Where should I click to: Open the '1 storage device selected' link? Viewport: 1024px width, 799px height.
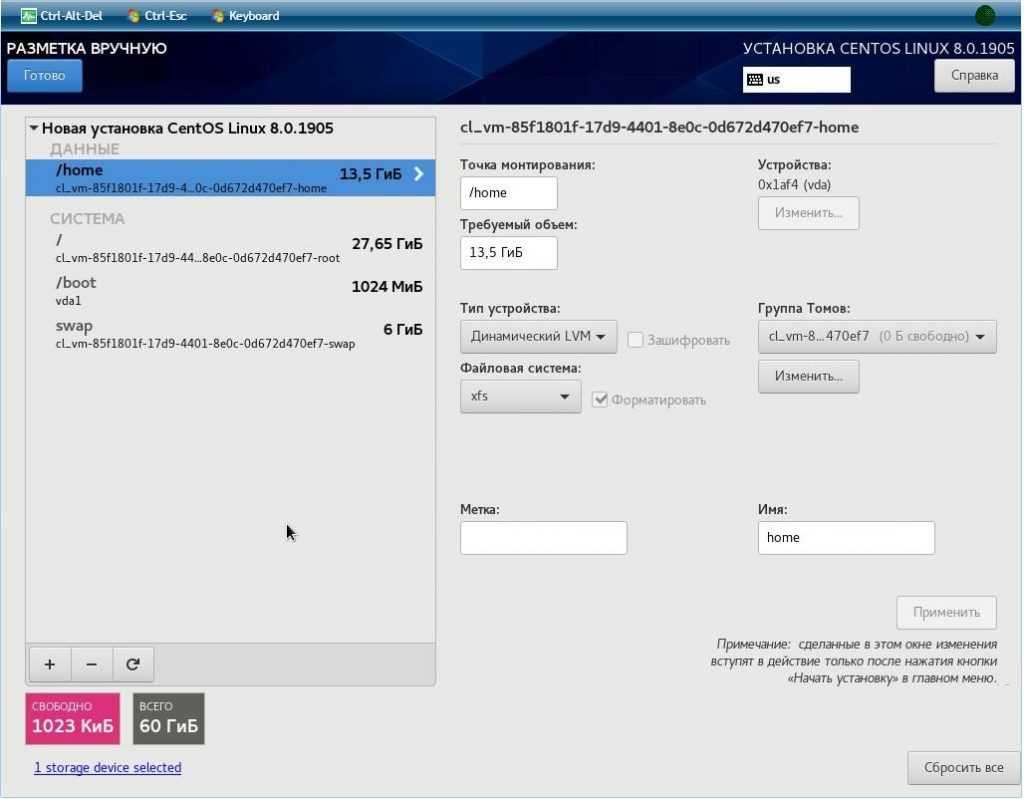coord(107,768)
